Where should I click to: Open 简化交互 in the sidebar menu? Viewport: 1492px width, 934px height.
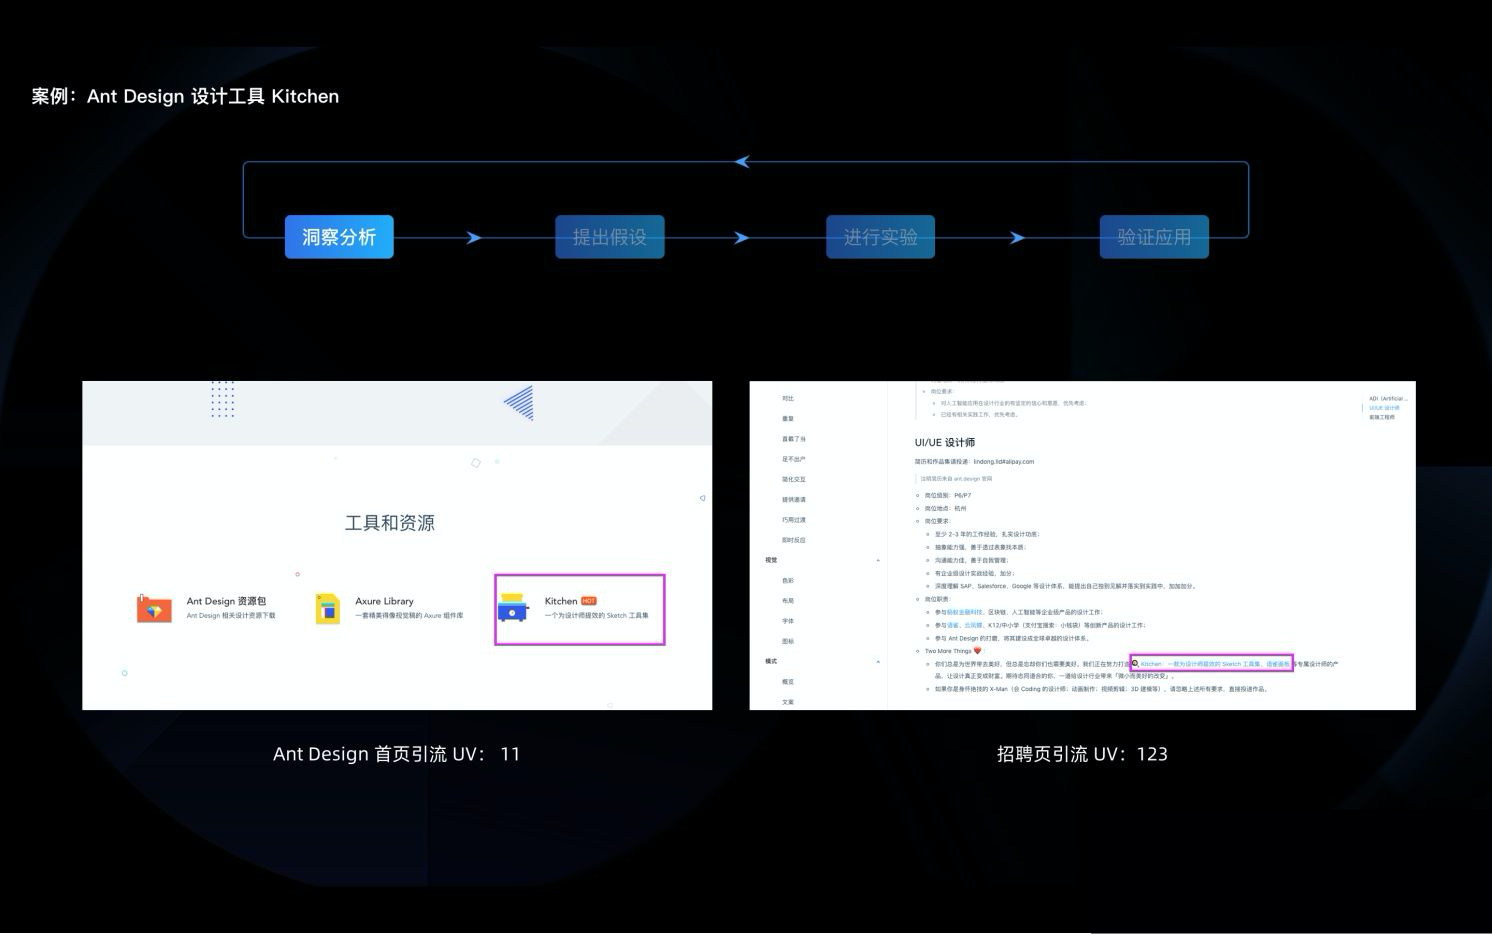pyautogui.click(x=794, y=479)
